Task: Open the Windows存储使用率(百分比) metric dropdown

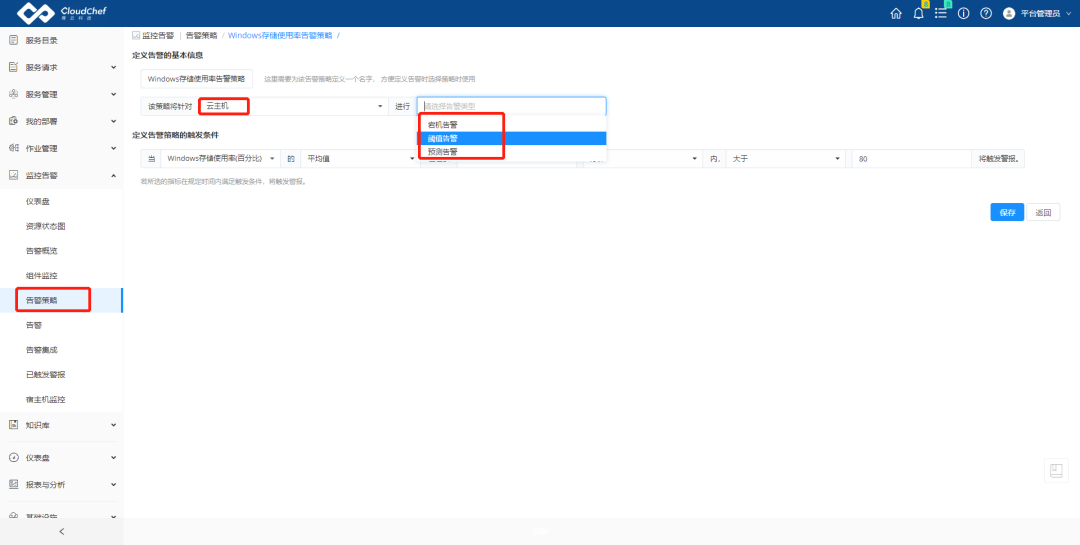Action: tap(220, 158)
